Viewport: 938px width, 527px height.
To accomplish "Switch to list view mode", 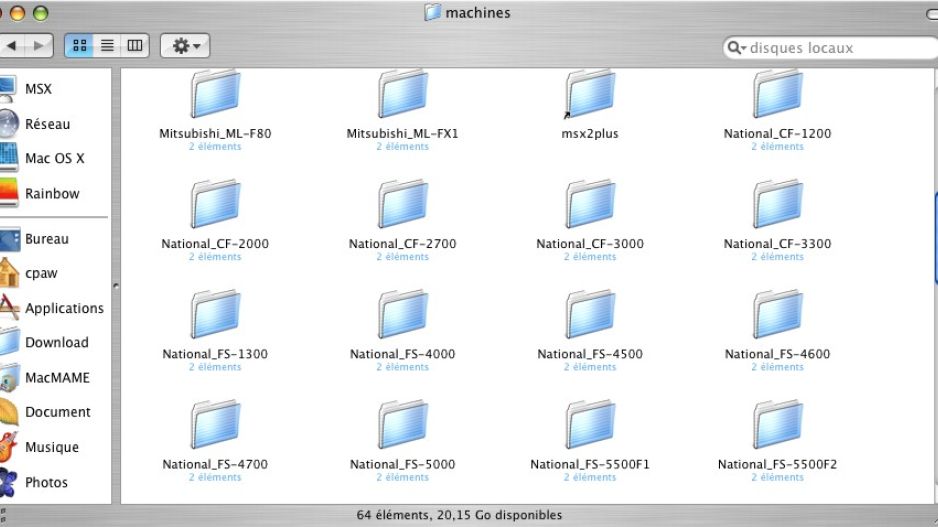I will tap(106, 46).
